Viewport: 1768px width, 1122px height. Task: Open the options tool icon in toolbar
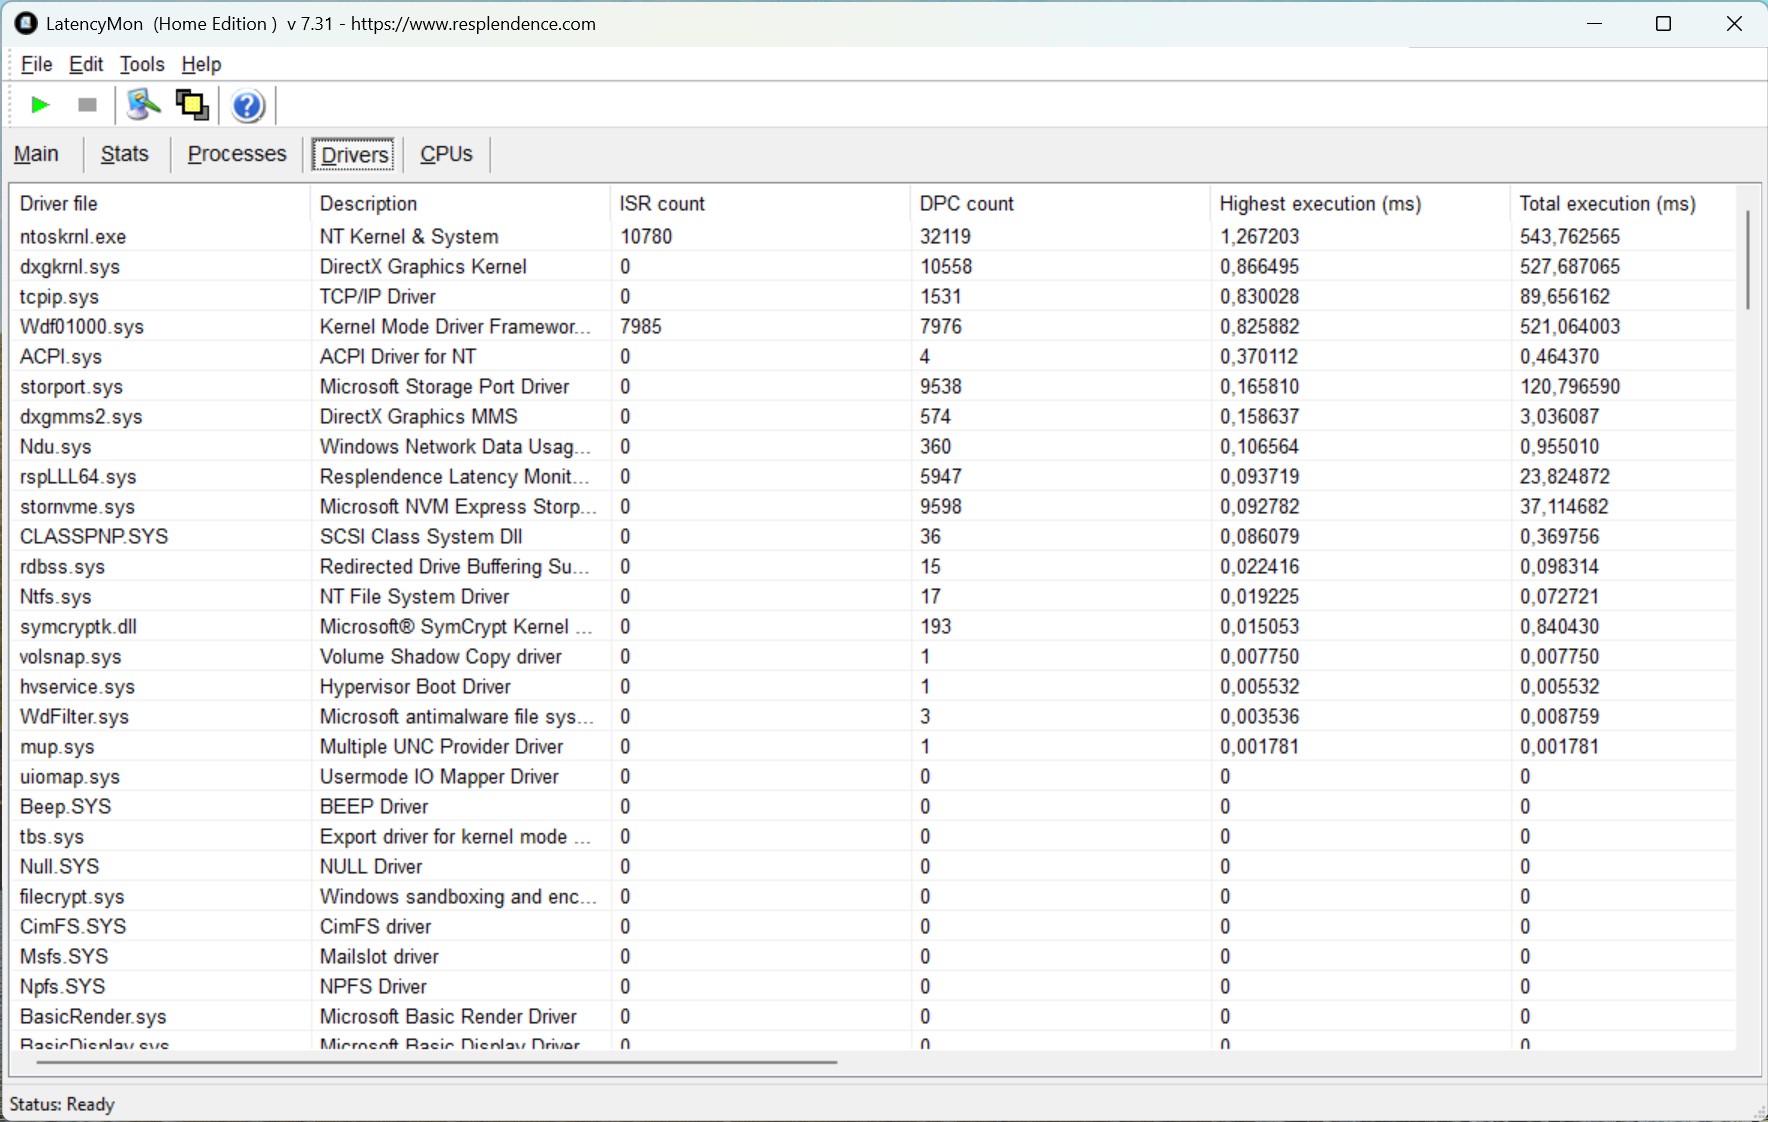tap(143, 105)
